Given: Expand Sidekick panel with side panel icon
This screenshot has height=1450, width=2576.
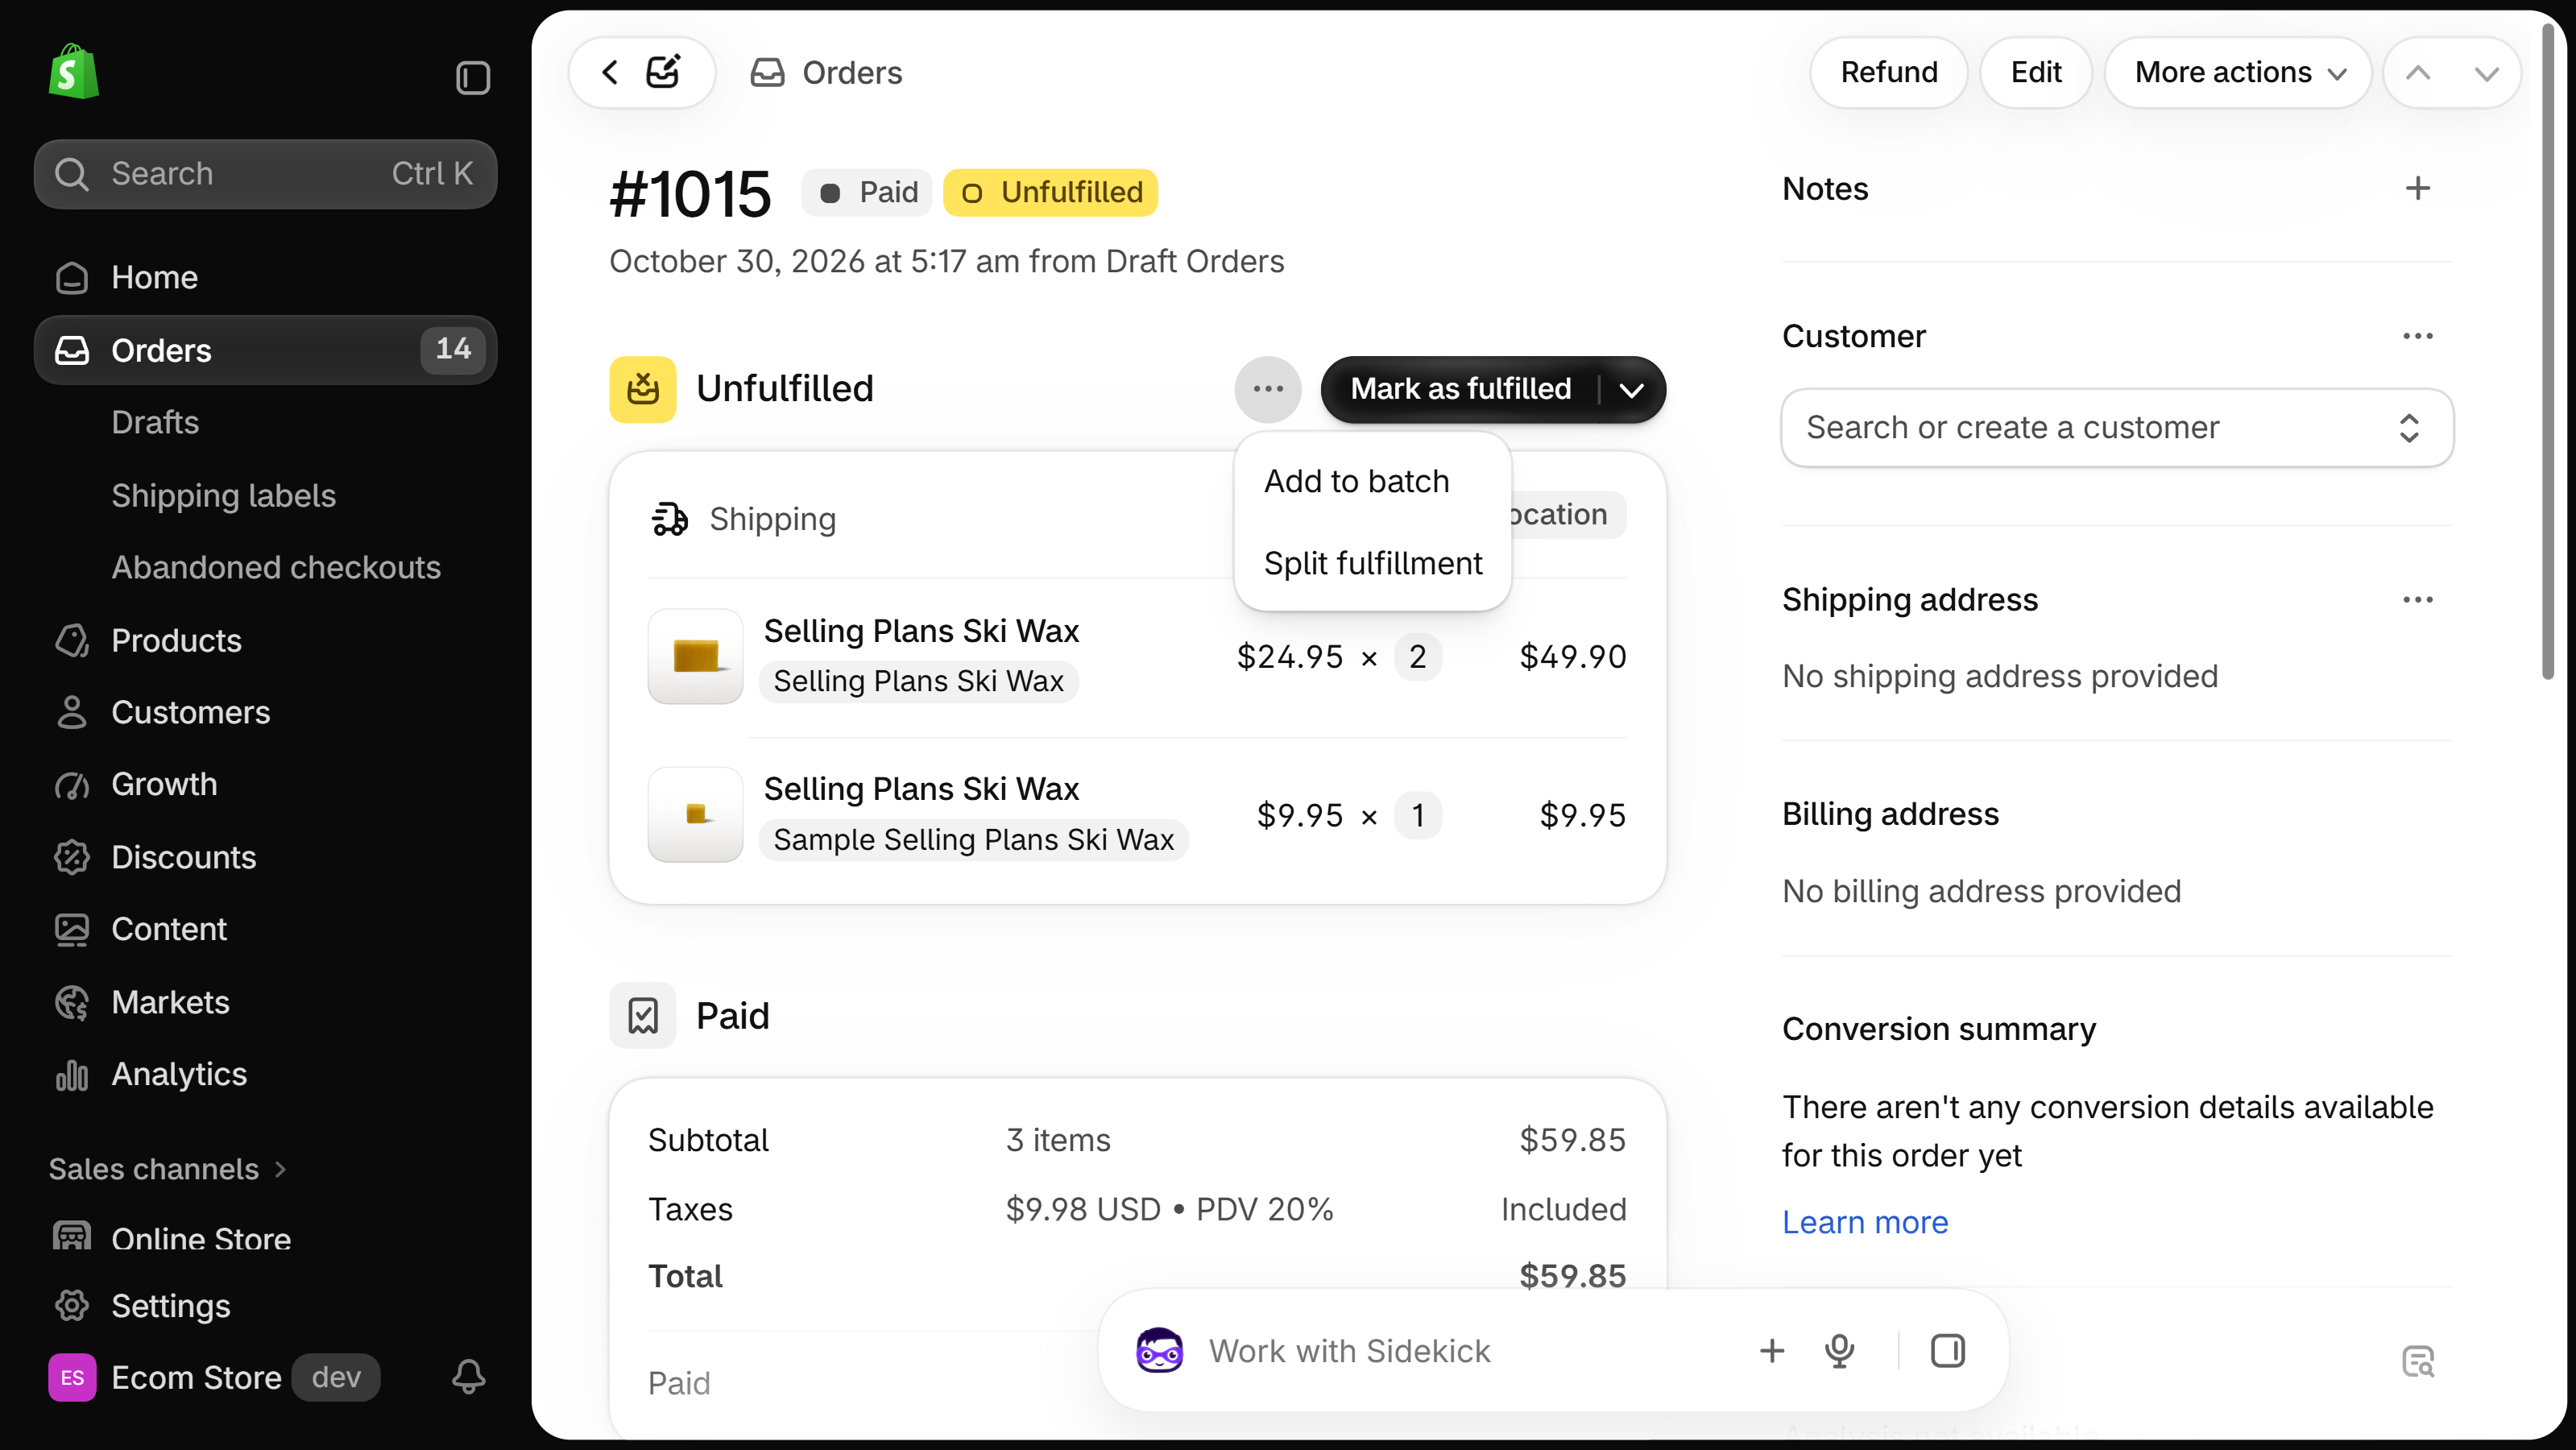Looking at the screenshot, I should (x=1947, y=1351).
